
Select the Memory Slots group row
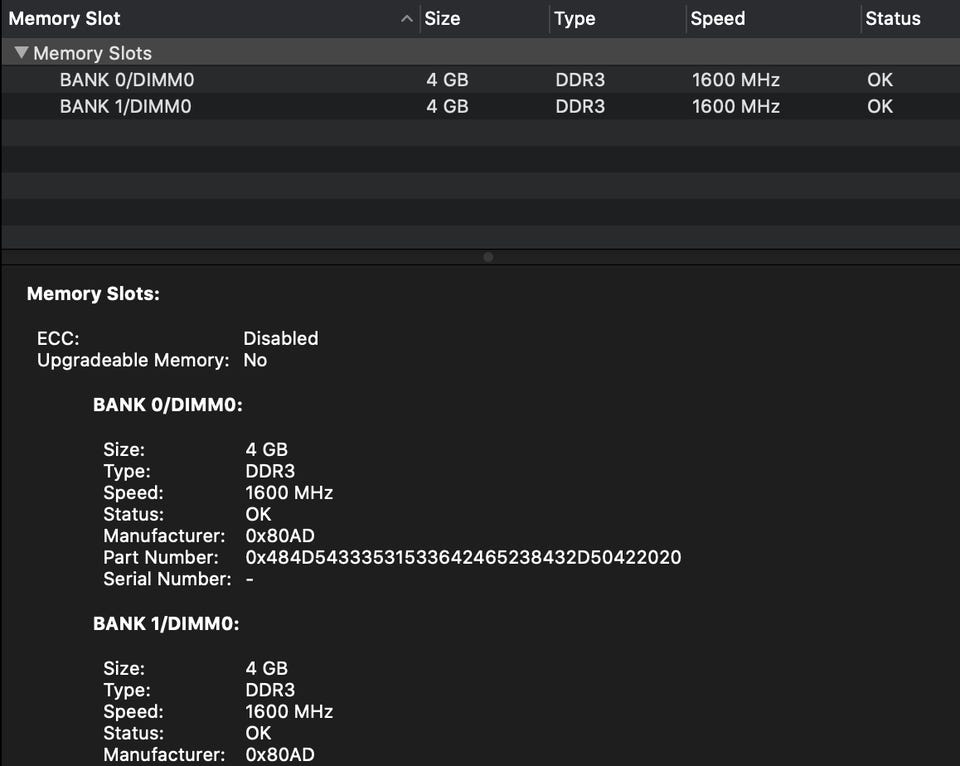(92, 53)
